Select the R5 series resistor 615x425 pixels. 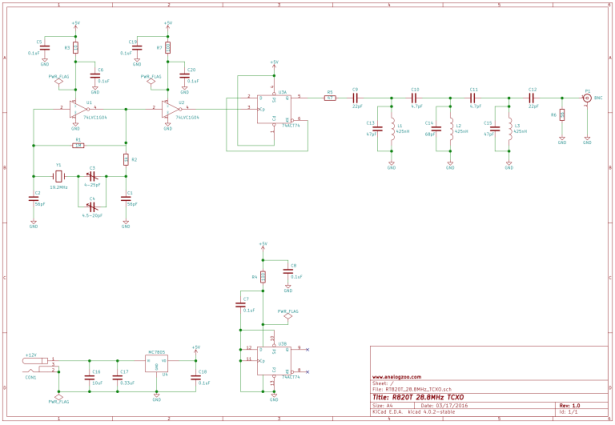tap(330, 98)
